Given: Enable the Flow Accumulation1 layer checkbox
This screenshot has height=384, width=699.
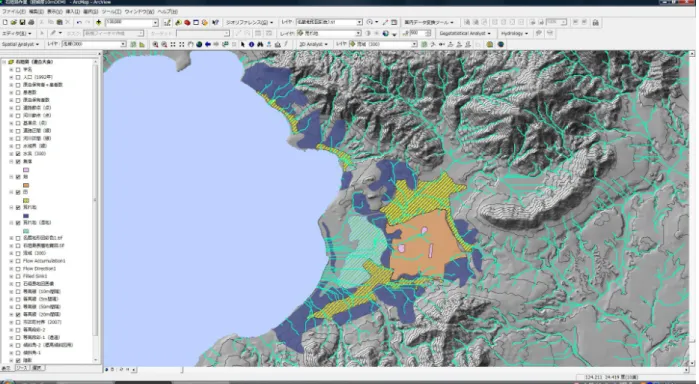Looking at the screenshot, I should [18, 261].
